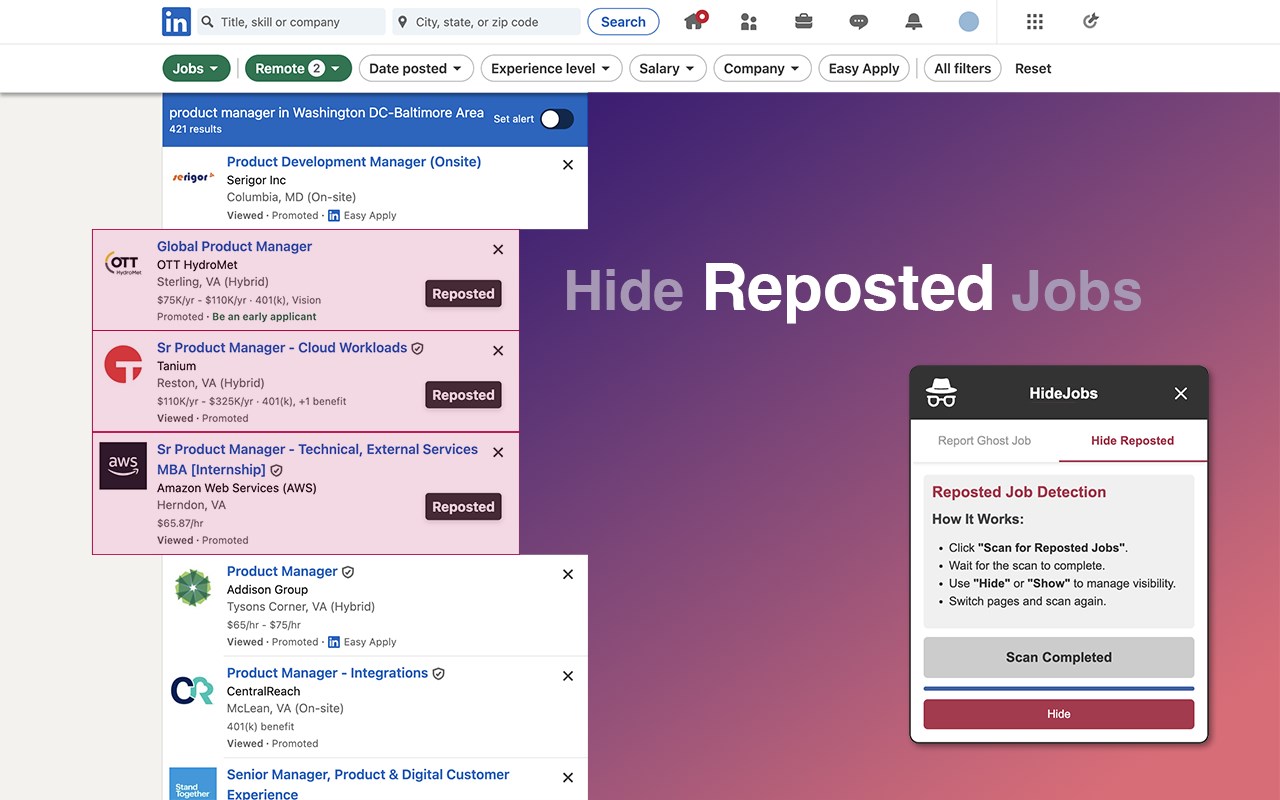
Task: Dismiss Global Product Manager job
Action: point(498,250)
